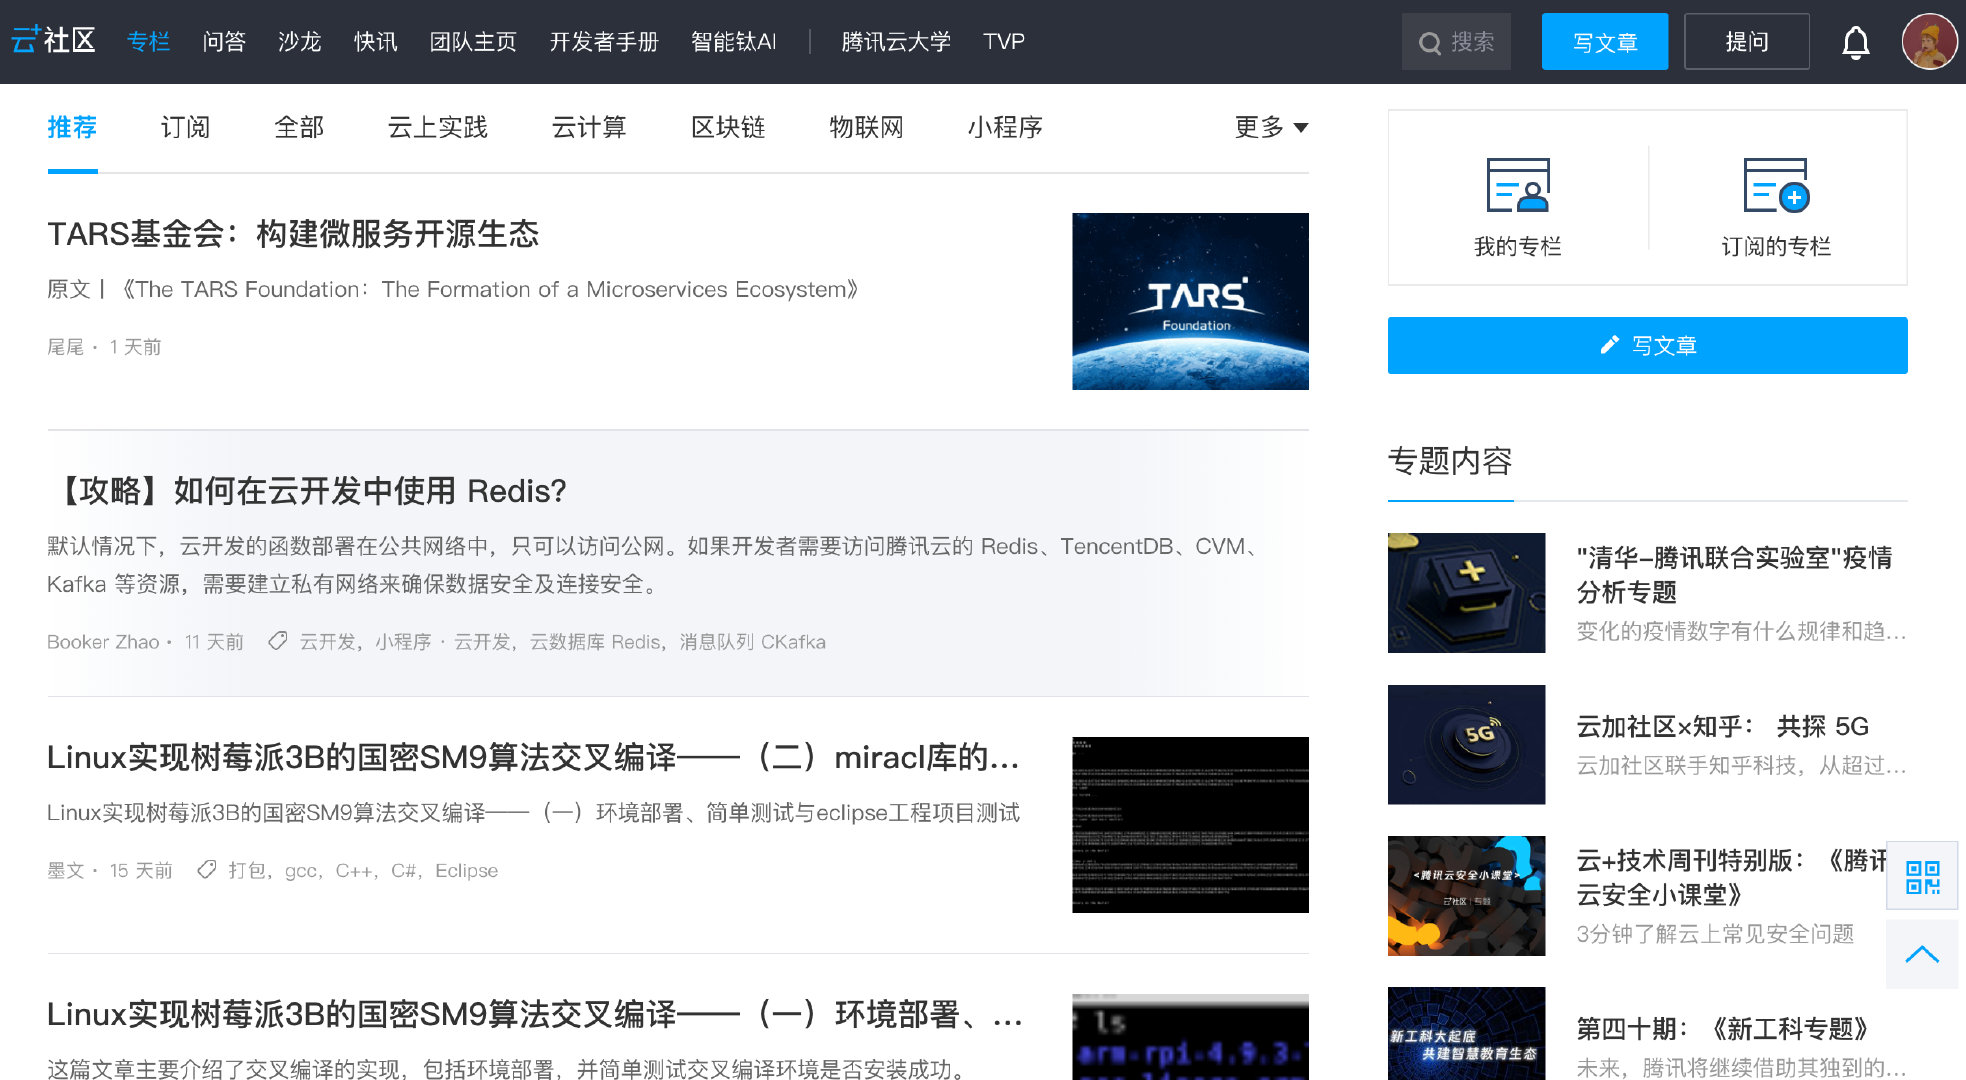The width and height of the screenshot is (1966, 1080).
Task: Switch to the 物联网 tab
Action: tap(867, 127)
